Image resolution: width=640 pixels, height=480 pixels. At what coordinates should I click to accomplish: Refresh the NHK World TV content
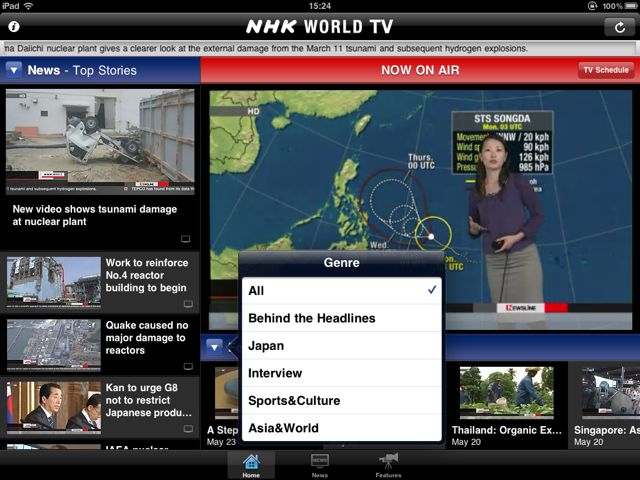[620, 27]
